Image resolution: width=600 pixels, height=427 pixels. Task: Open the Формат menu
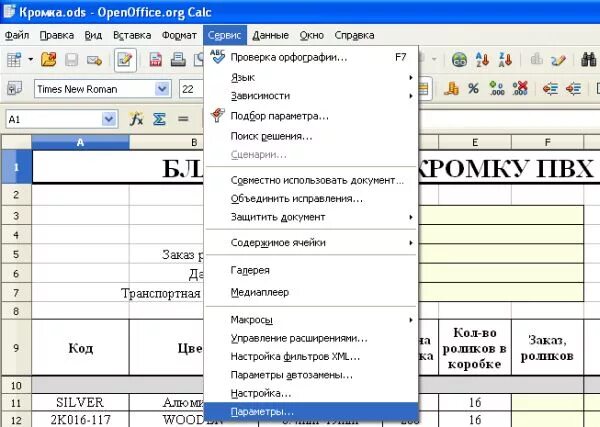(x=179, y=35)
